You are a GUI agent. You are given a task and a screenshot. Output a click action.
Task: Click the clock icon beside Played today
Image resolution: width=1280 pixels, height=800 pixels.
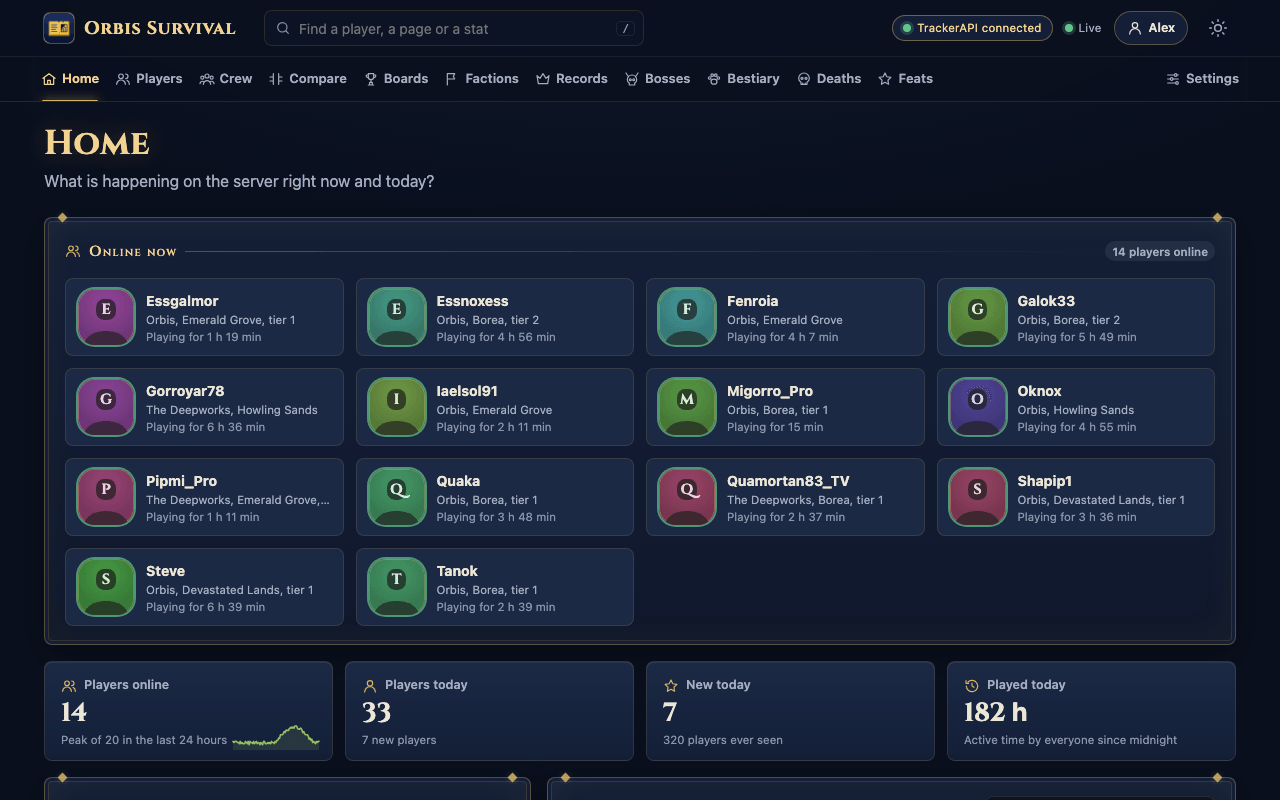point(972,686)
